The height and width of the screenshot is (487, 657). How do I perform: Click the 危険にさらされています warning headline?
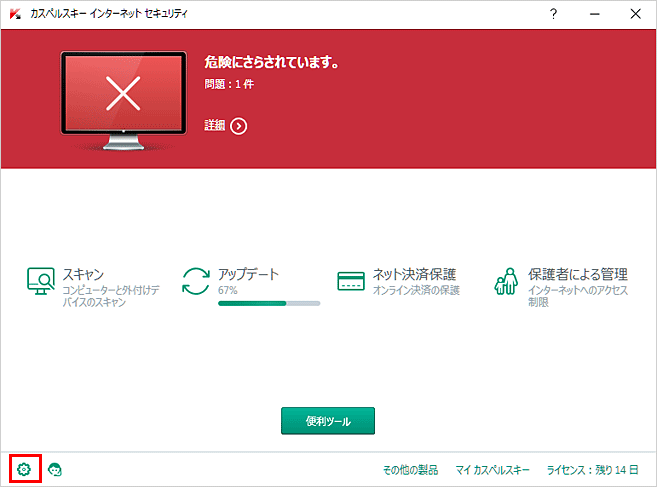271,62
